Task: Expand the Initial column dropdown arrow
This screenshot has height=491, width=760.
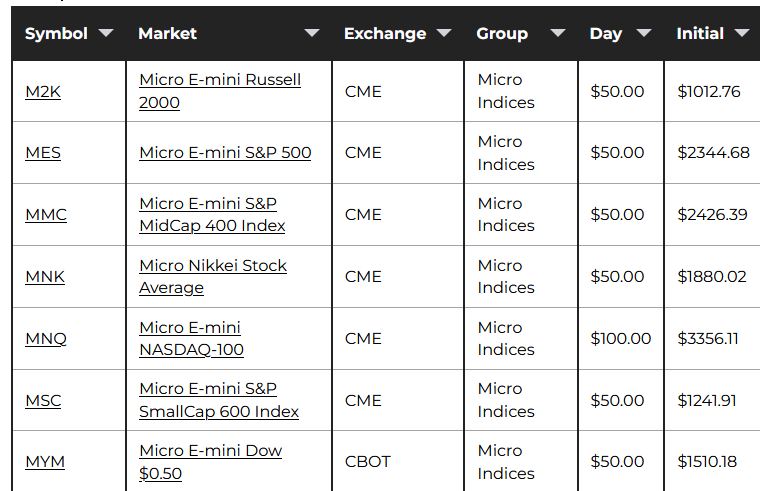Action: tap(741, 34)
